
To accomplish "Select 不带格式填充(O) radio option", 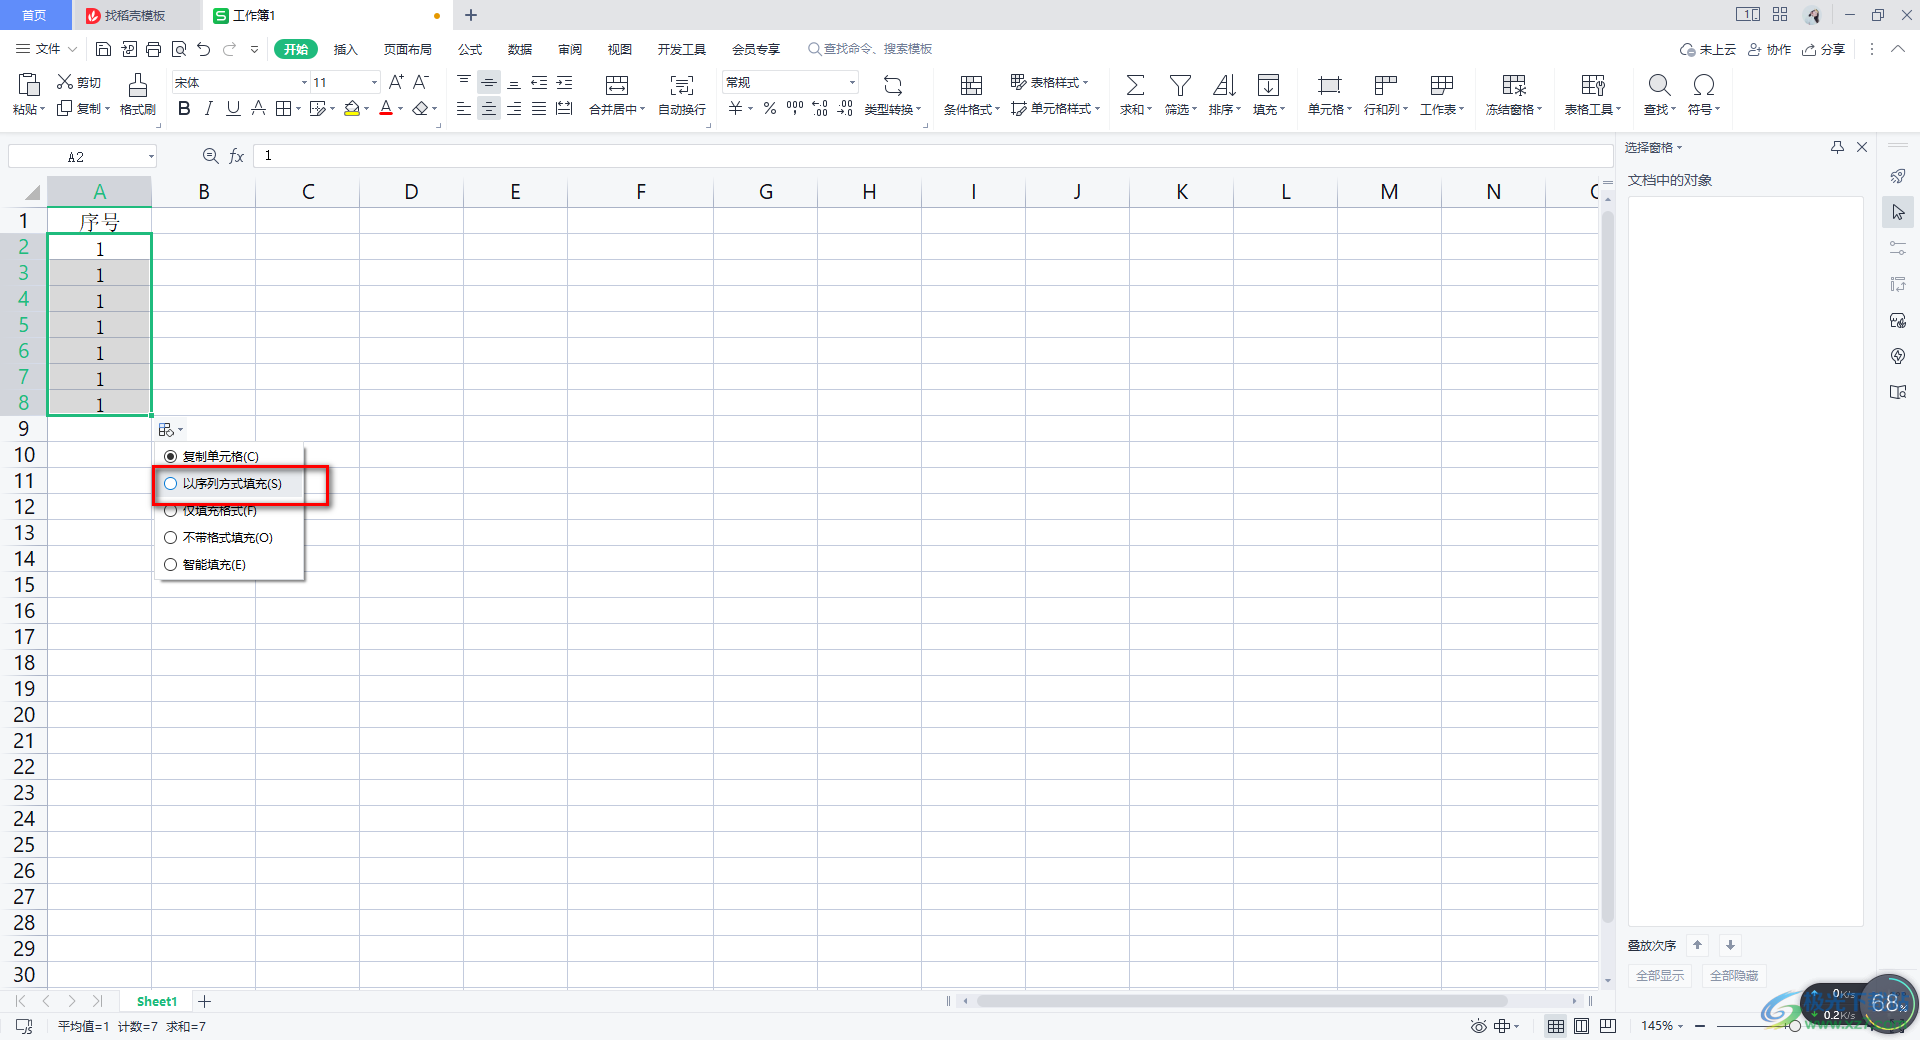I will [x=171, y=538].
